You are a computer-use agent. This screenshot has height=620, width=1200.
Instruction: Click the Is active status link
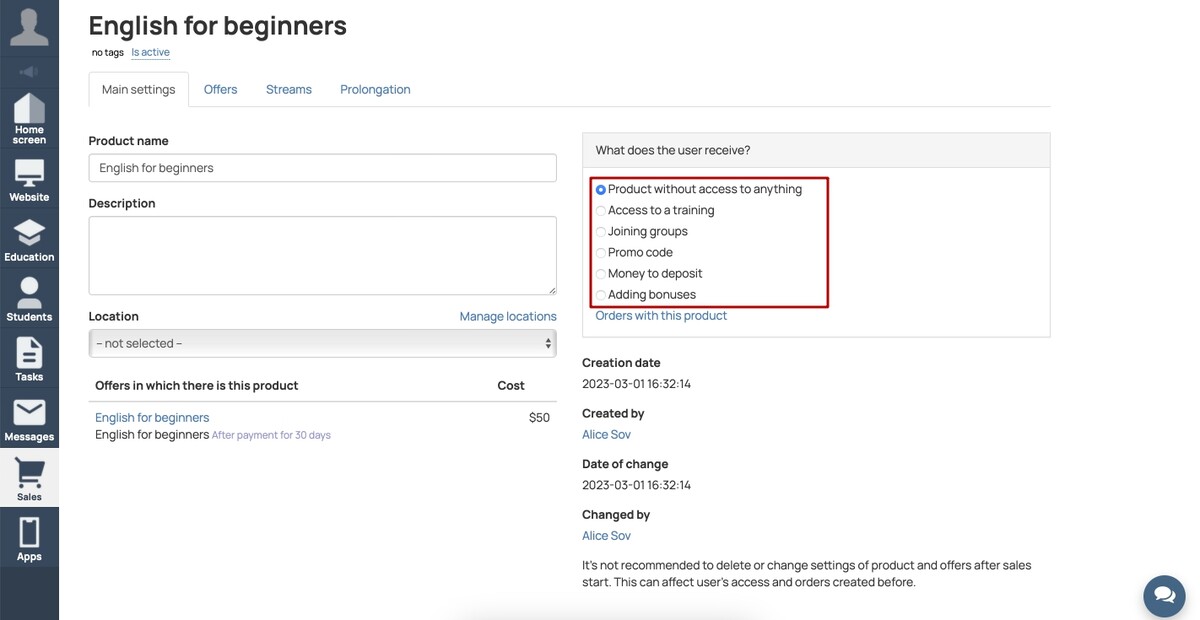tap(151, 52)
